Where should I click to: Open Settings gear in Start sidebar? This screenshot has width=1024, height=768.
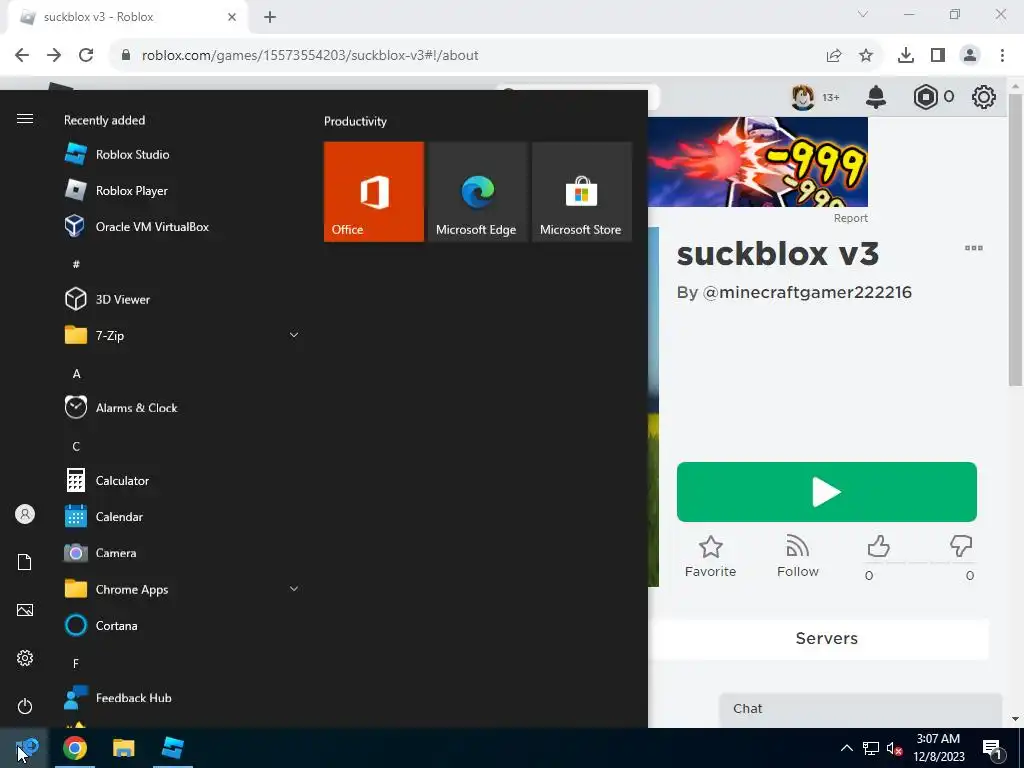tap(25, 658)
